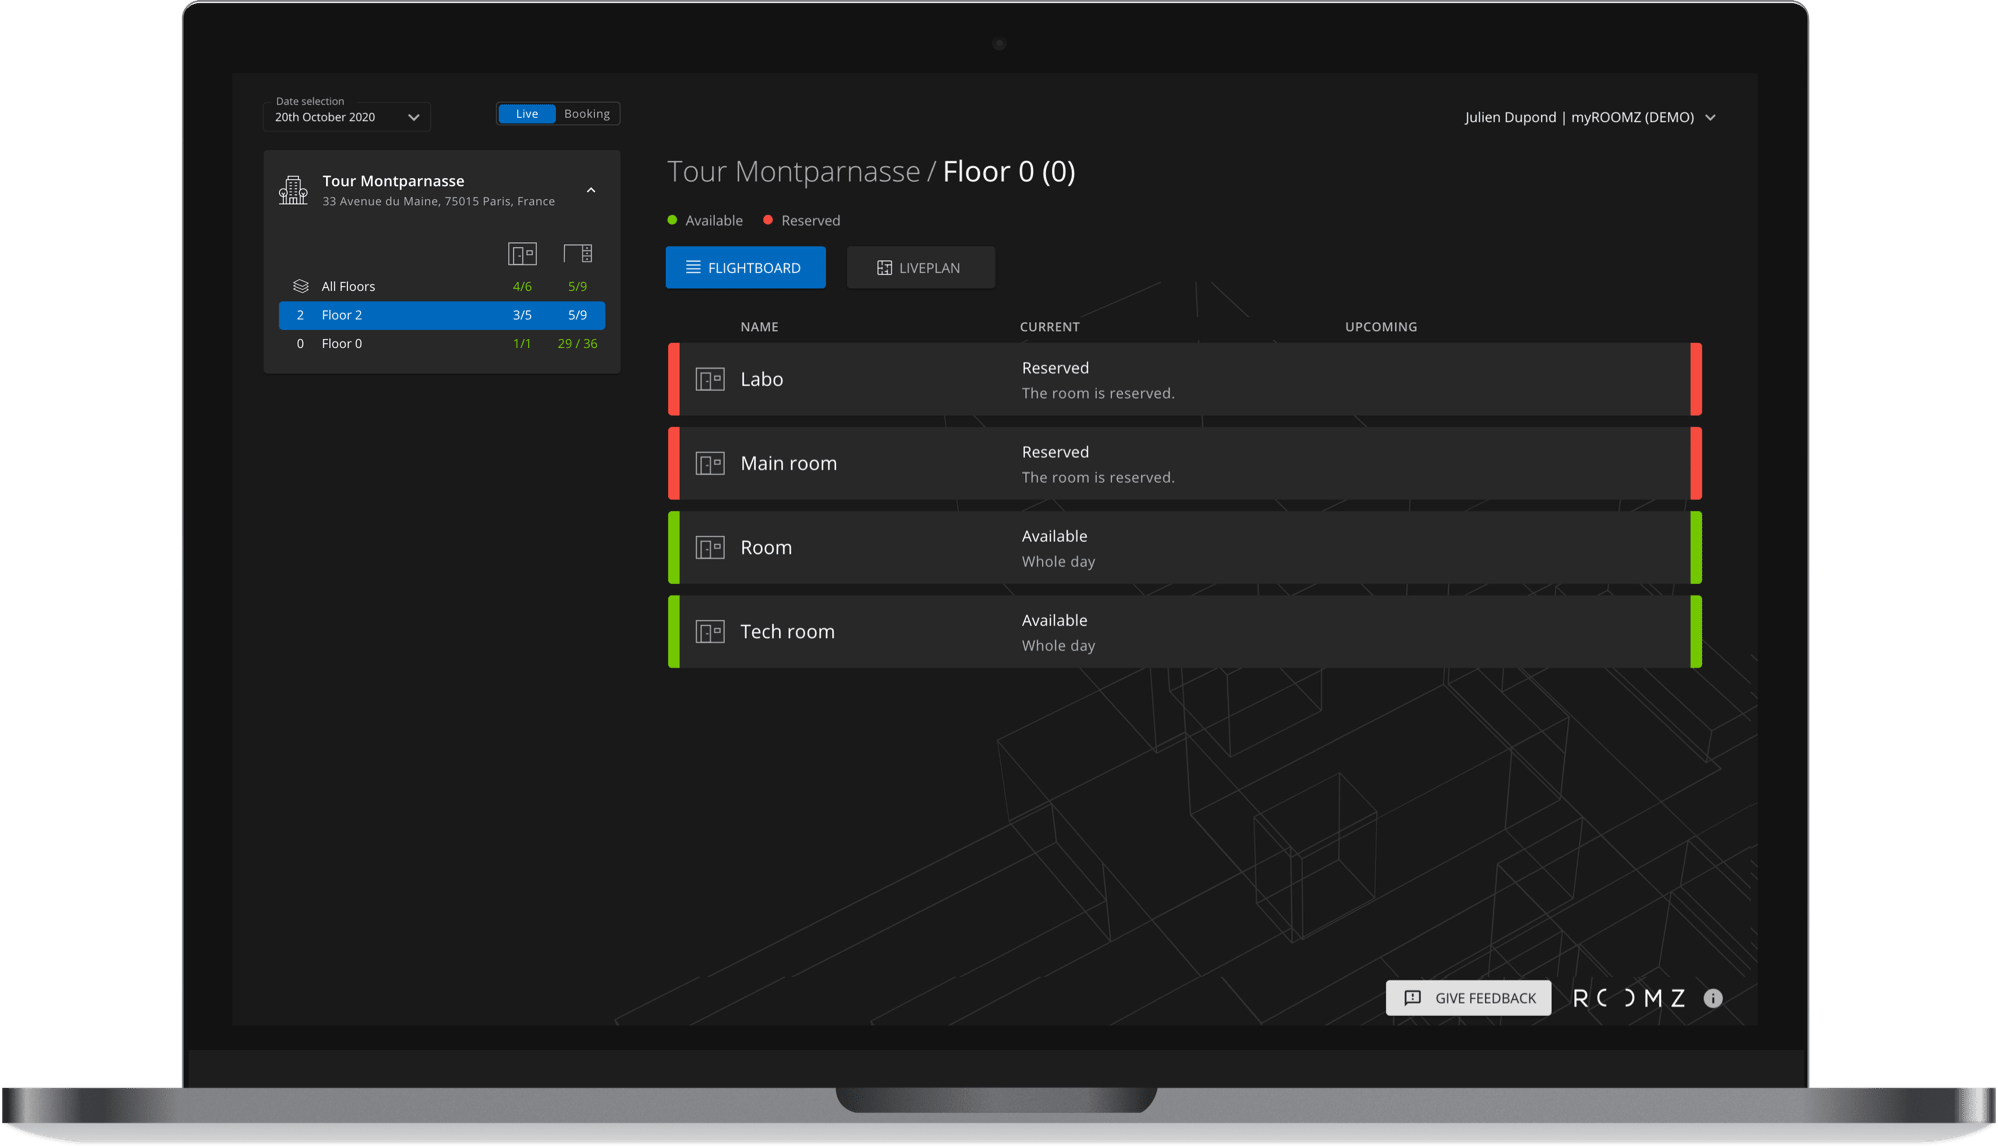This screenshot has width=1998, height=1146.
Task: Collapse the Tour Montparnasse building panel
Action: click(x=591, y=190)
